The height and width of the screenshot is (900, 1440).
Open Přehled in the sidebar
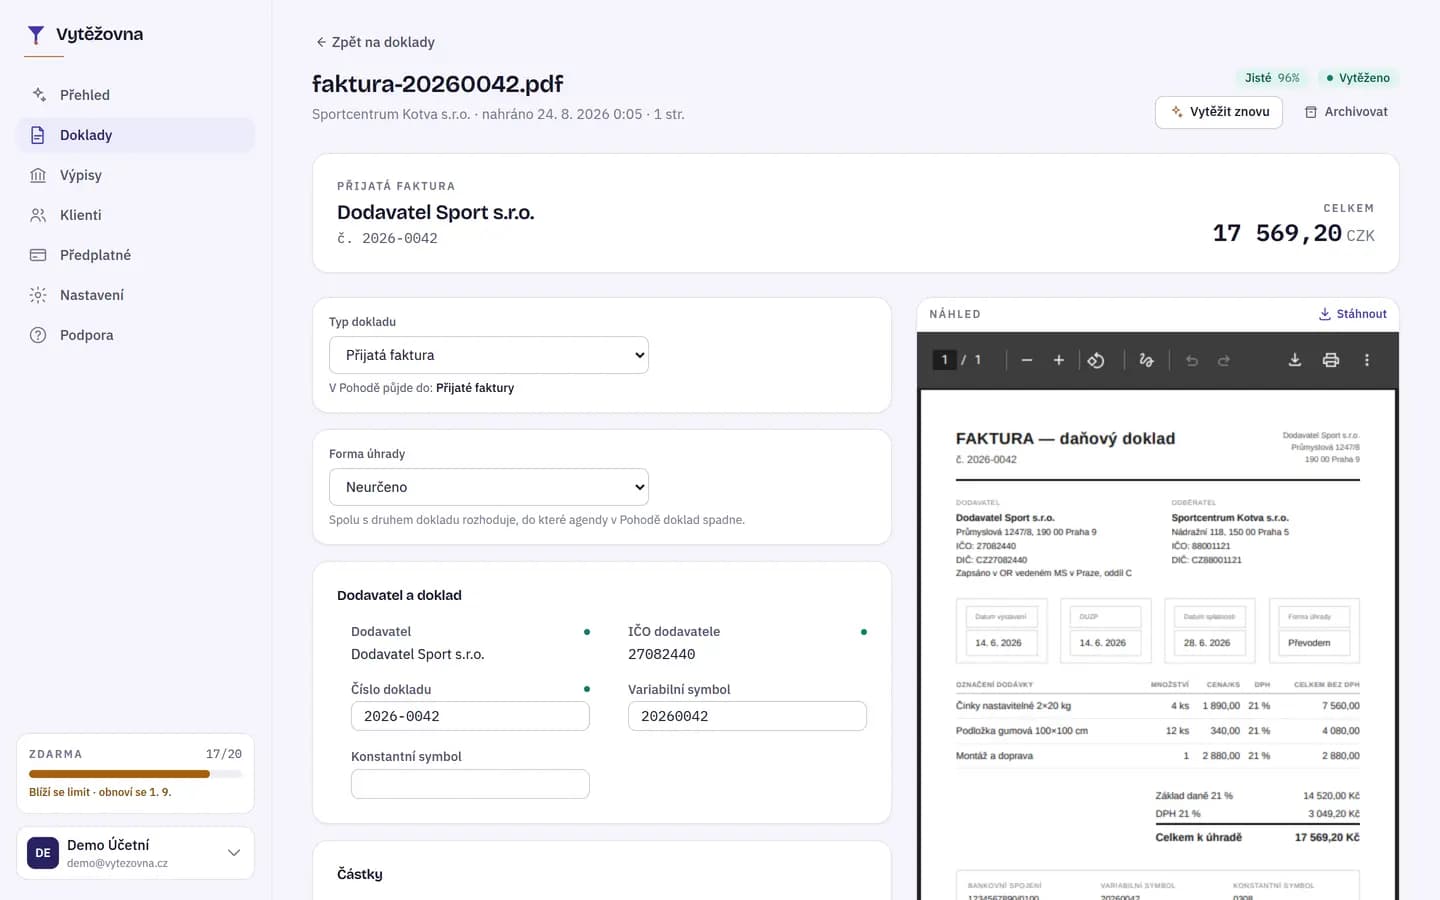click(x=136, y=95)
